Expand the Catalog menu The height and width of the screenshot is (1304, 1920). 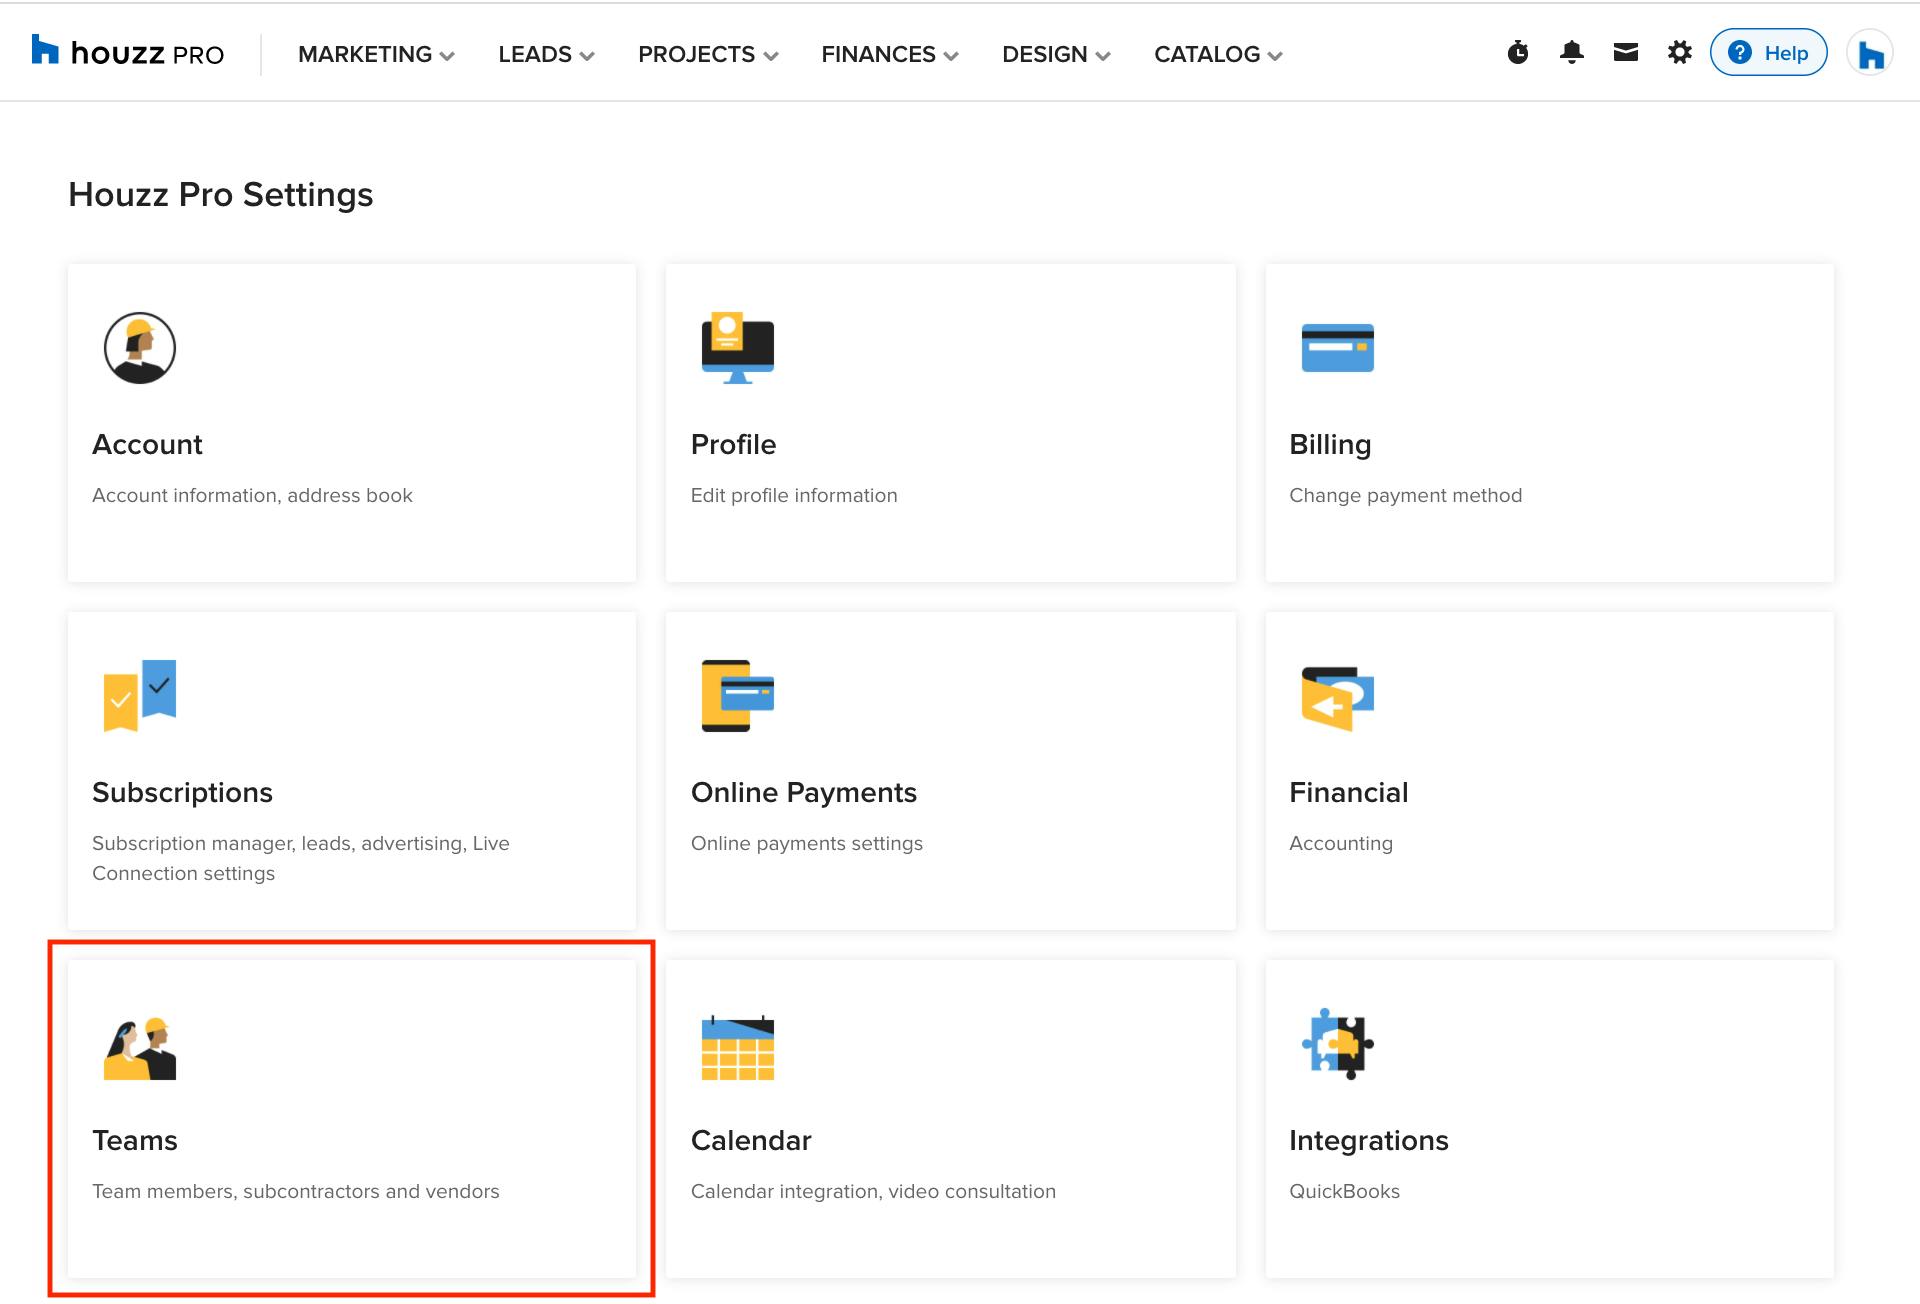pyautogui.click(x=1218, y=54)
